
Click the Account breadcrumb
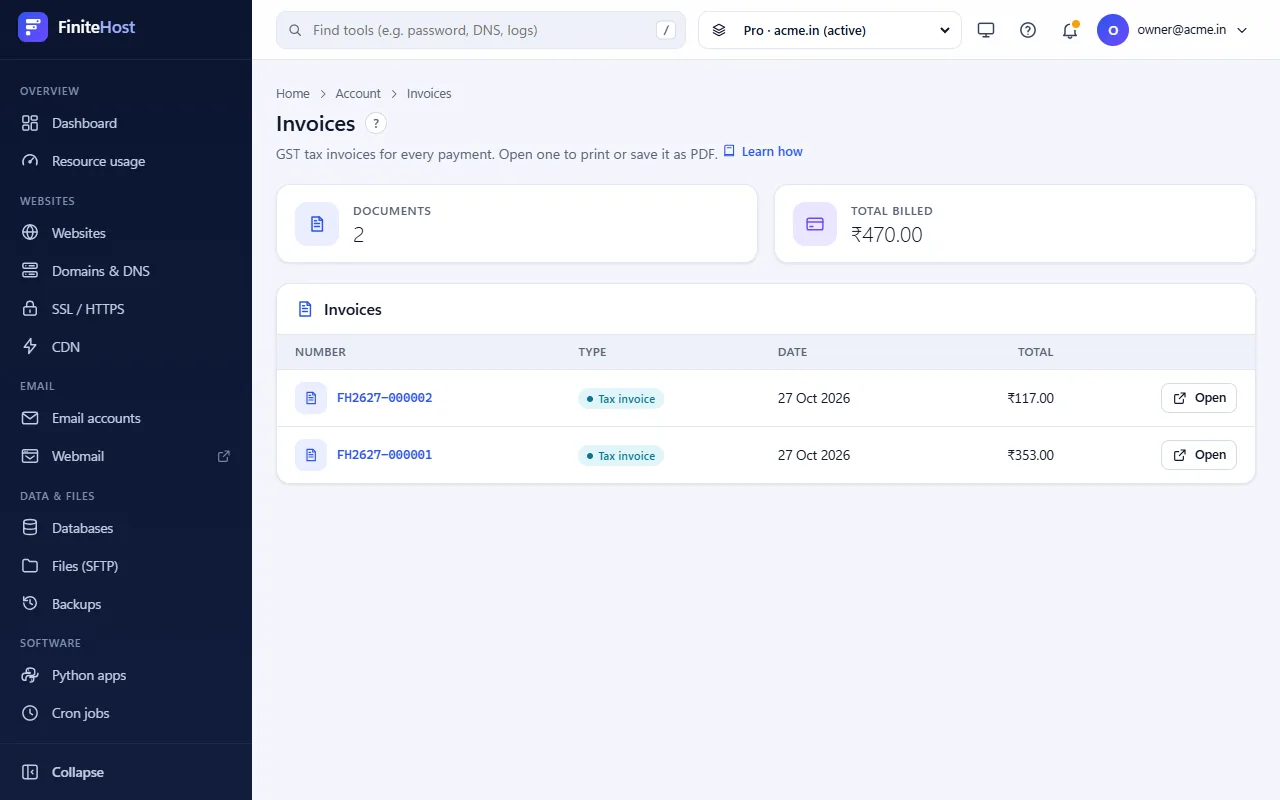(358, 93)
